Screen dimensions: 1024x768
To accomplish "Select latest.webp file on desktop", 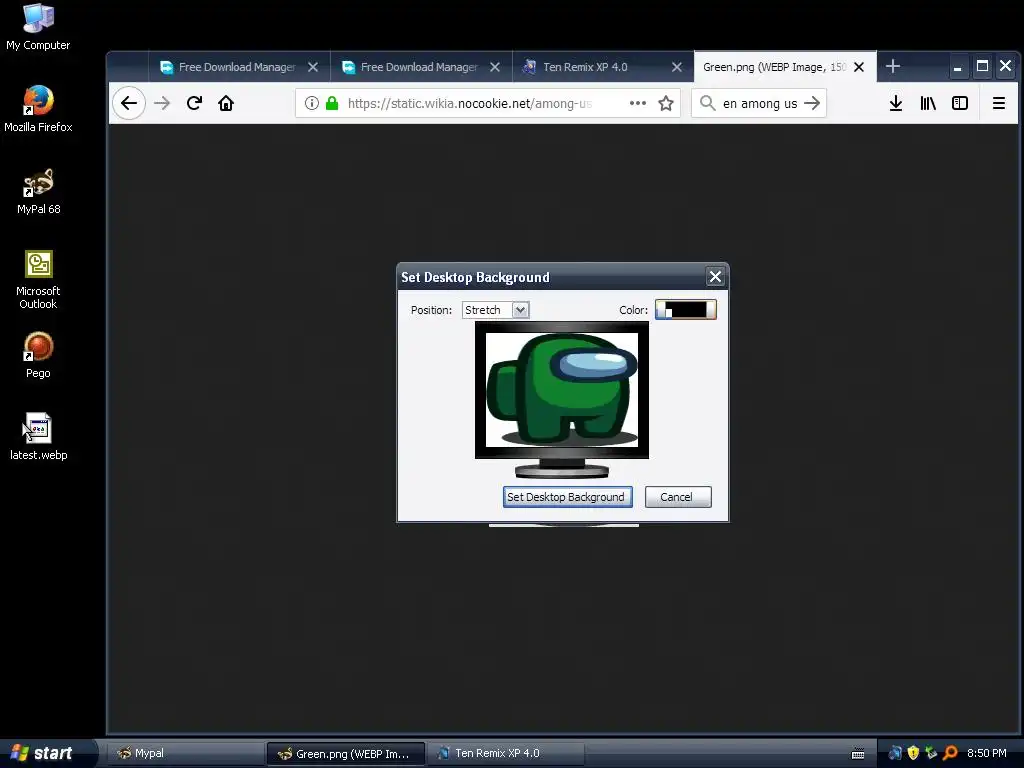I will pos(38,436).
